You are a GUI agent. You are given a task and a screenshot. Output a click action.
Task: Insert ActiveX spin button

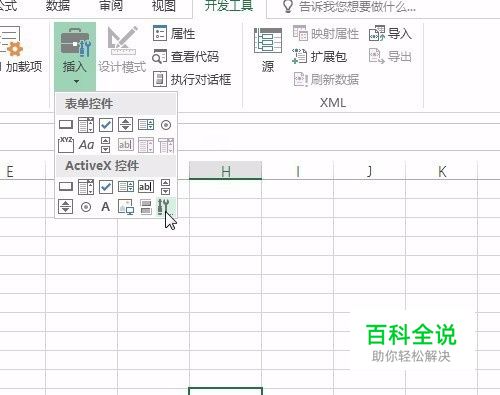(x=66, y=207)
